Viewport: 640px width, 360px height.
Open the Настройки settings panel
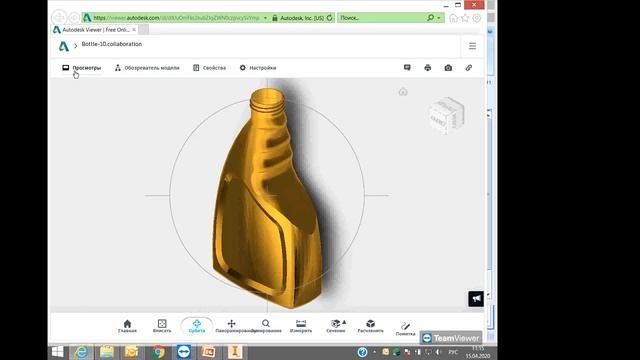pyautogui.click(x=258, y=68)
